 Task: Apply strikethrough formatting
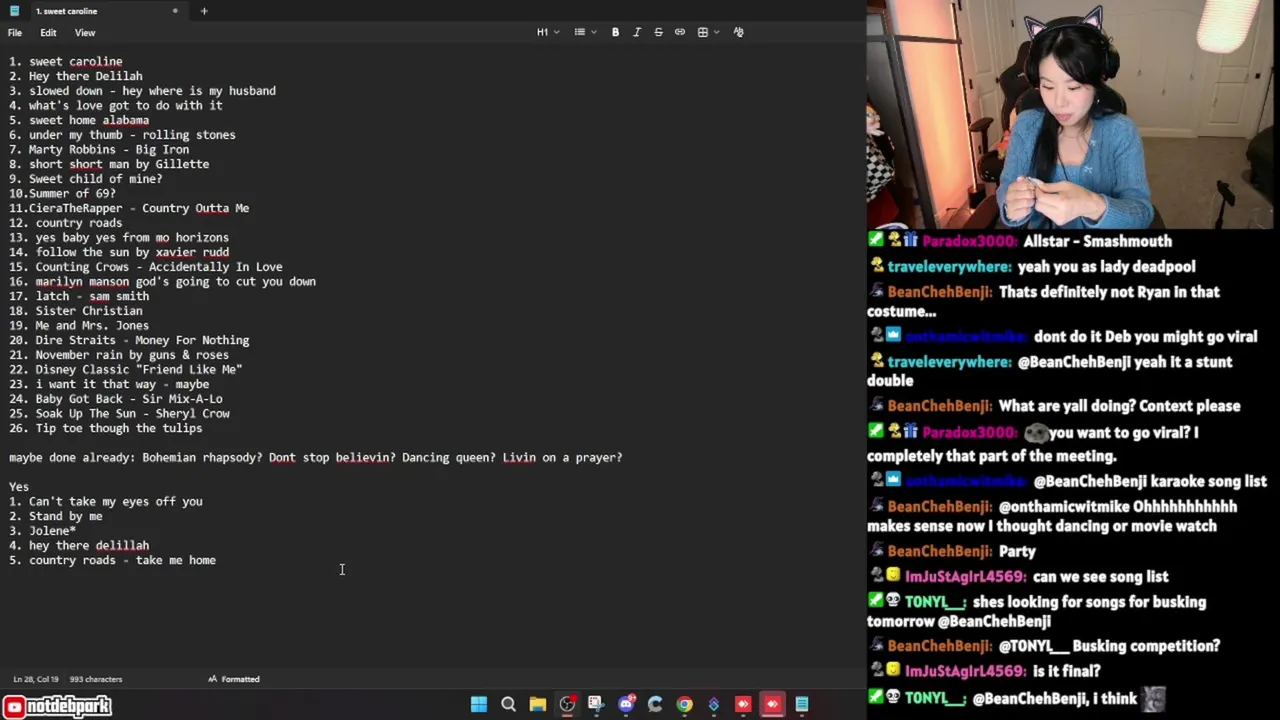click(658, 32)
